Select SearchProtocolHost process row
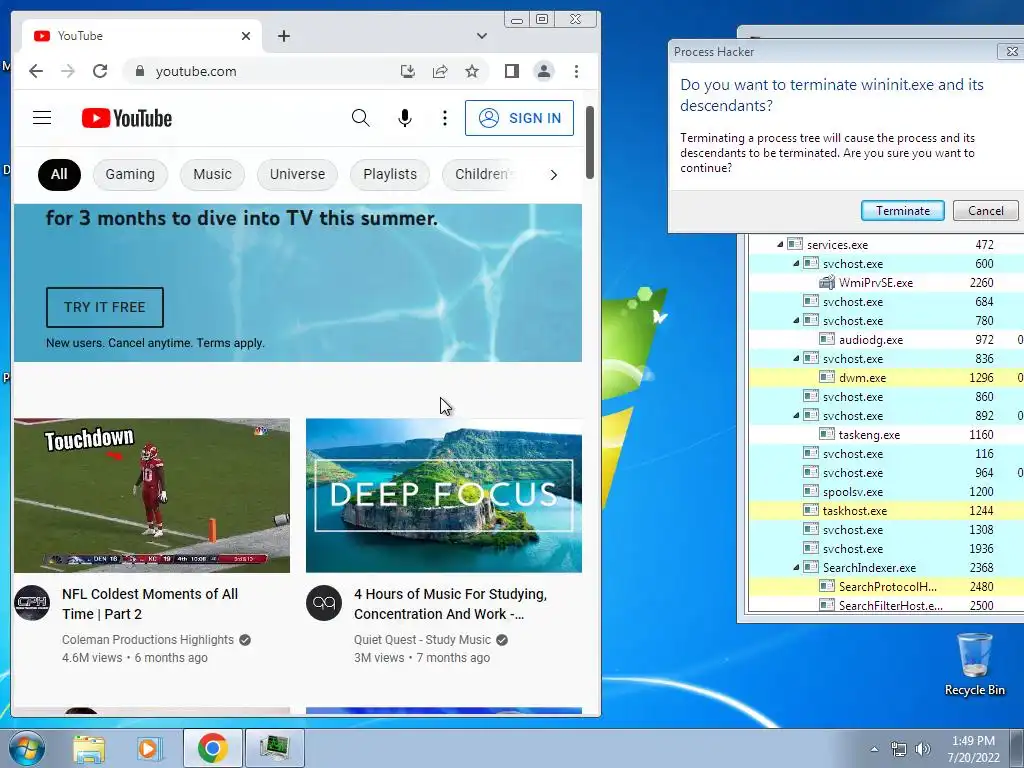The width and height of the screenshot is (1024, 768). click(886, 586)
